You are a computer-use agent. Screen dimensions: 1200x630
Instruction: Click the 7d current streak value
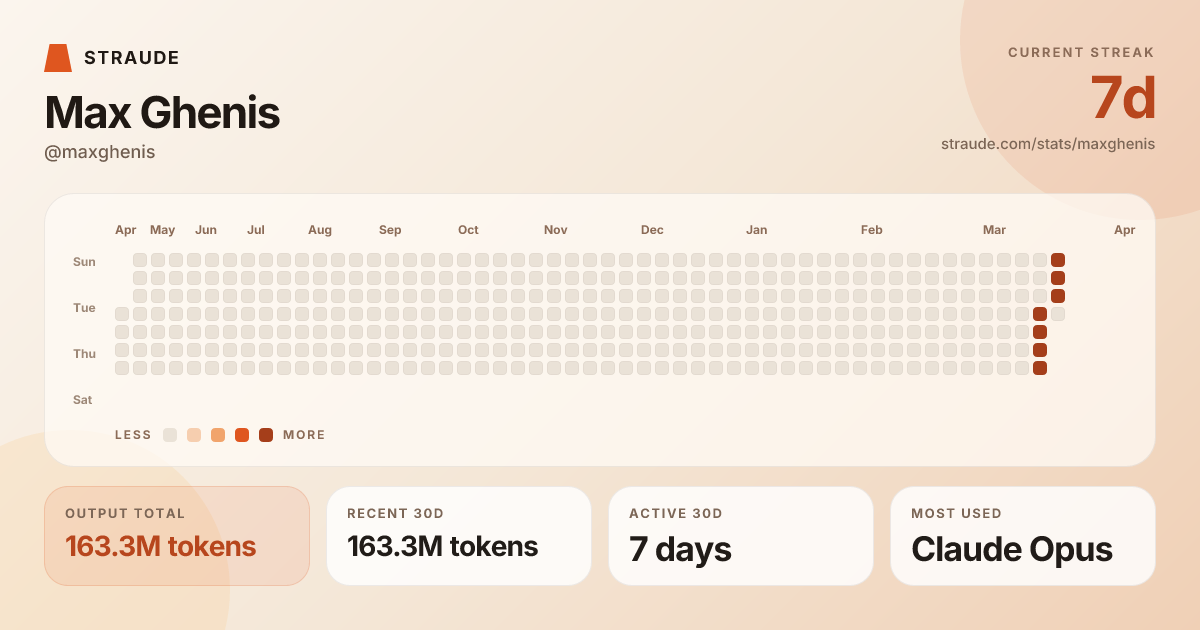(1122, 98)
